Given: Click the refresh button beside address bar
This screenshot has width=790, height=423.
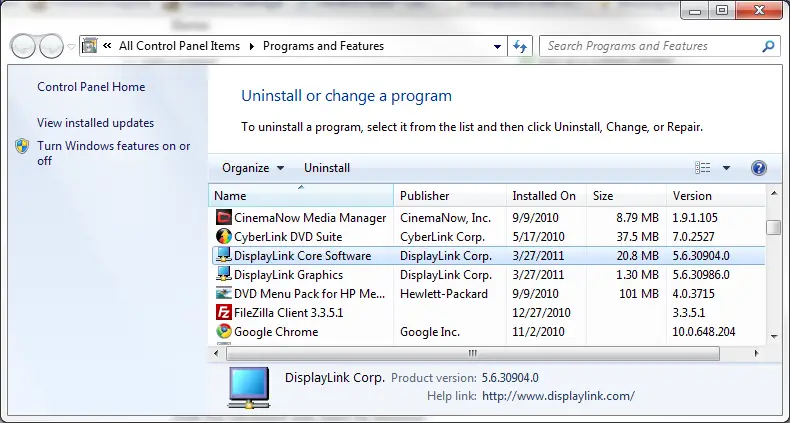Looking at the screenshot, I should point(520,46).
